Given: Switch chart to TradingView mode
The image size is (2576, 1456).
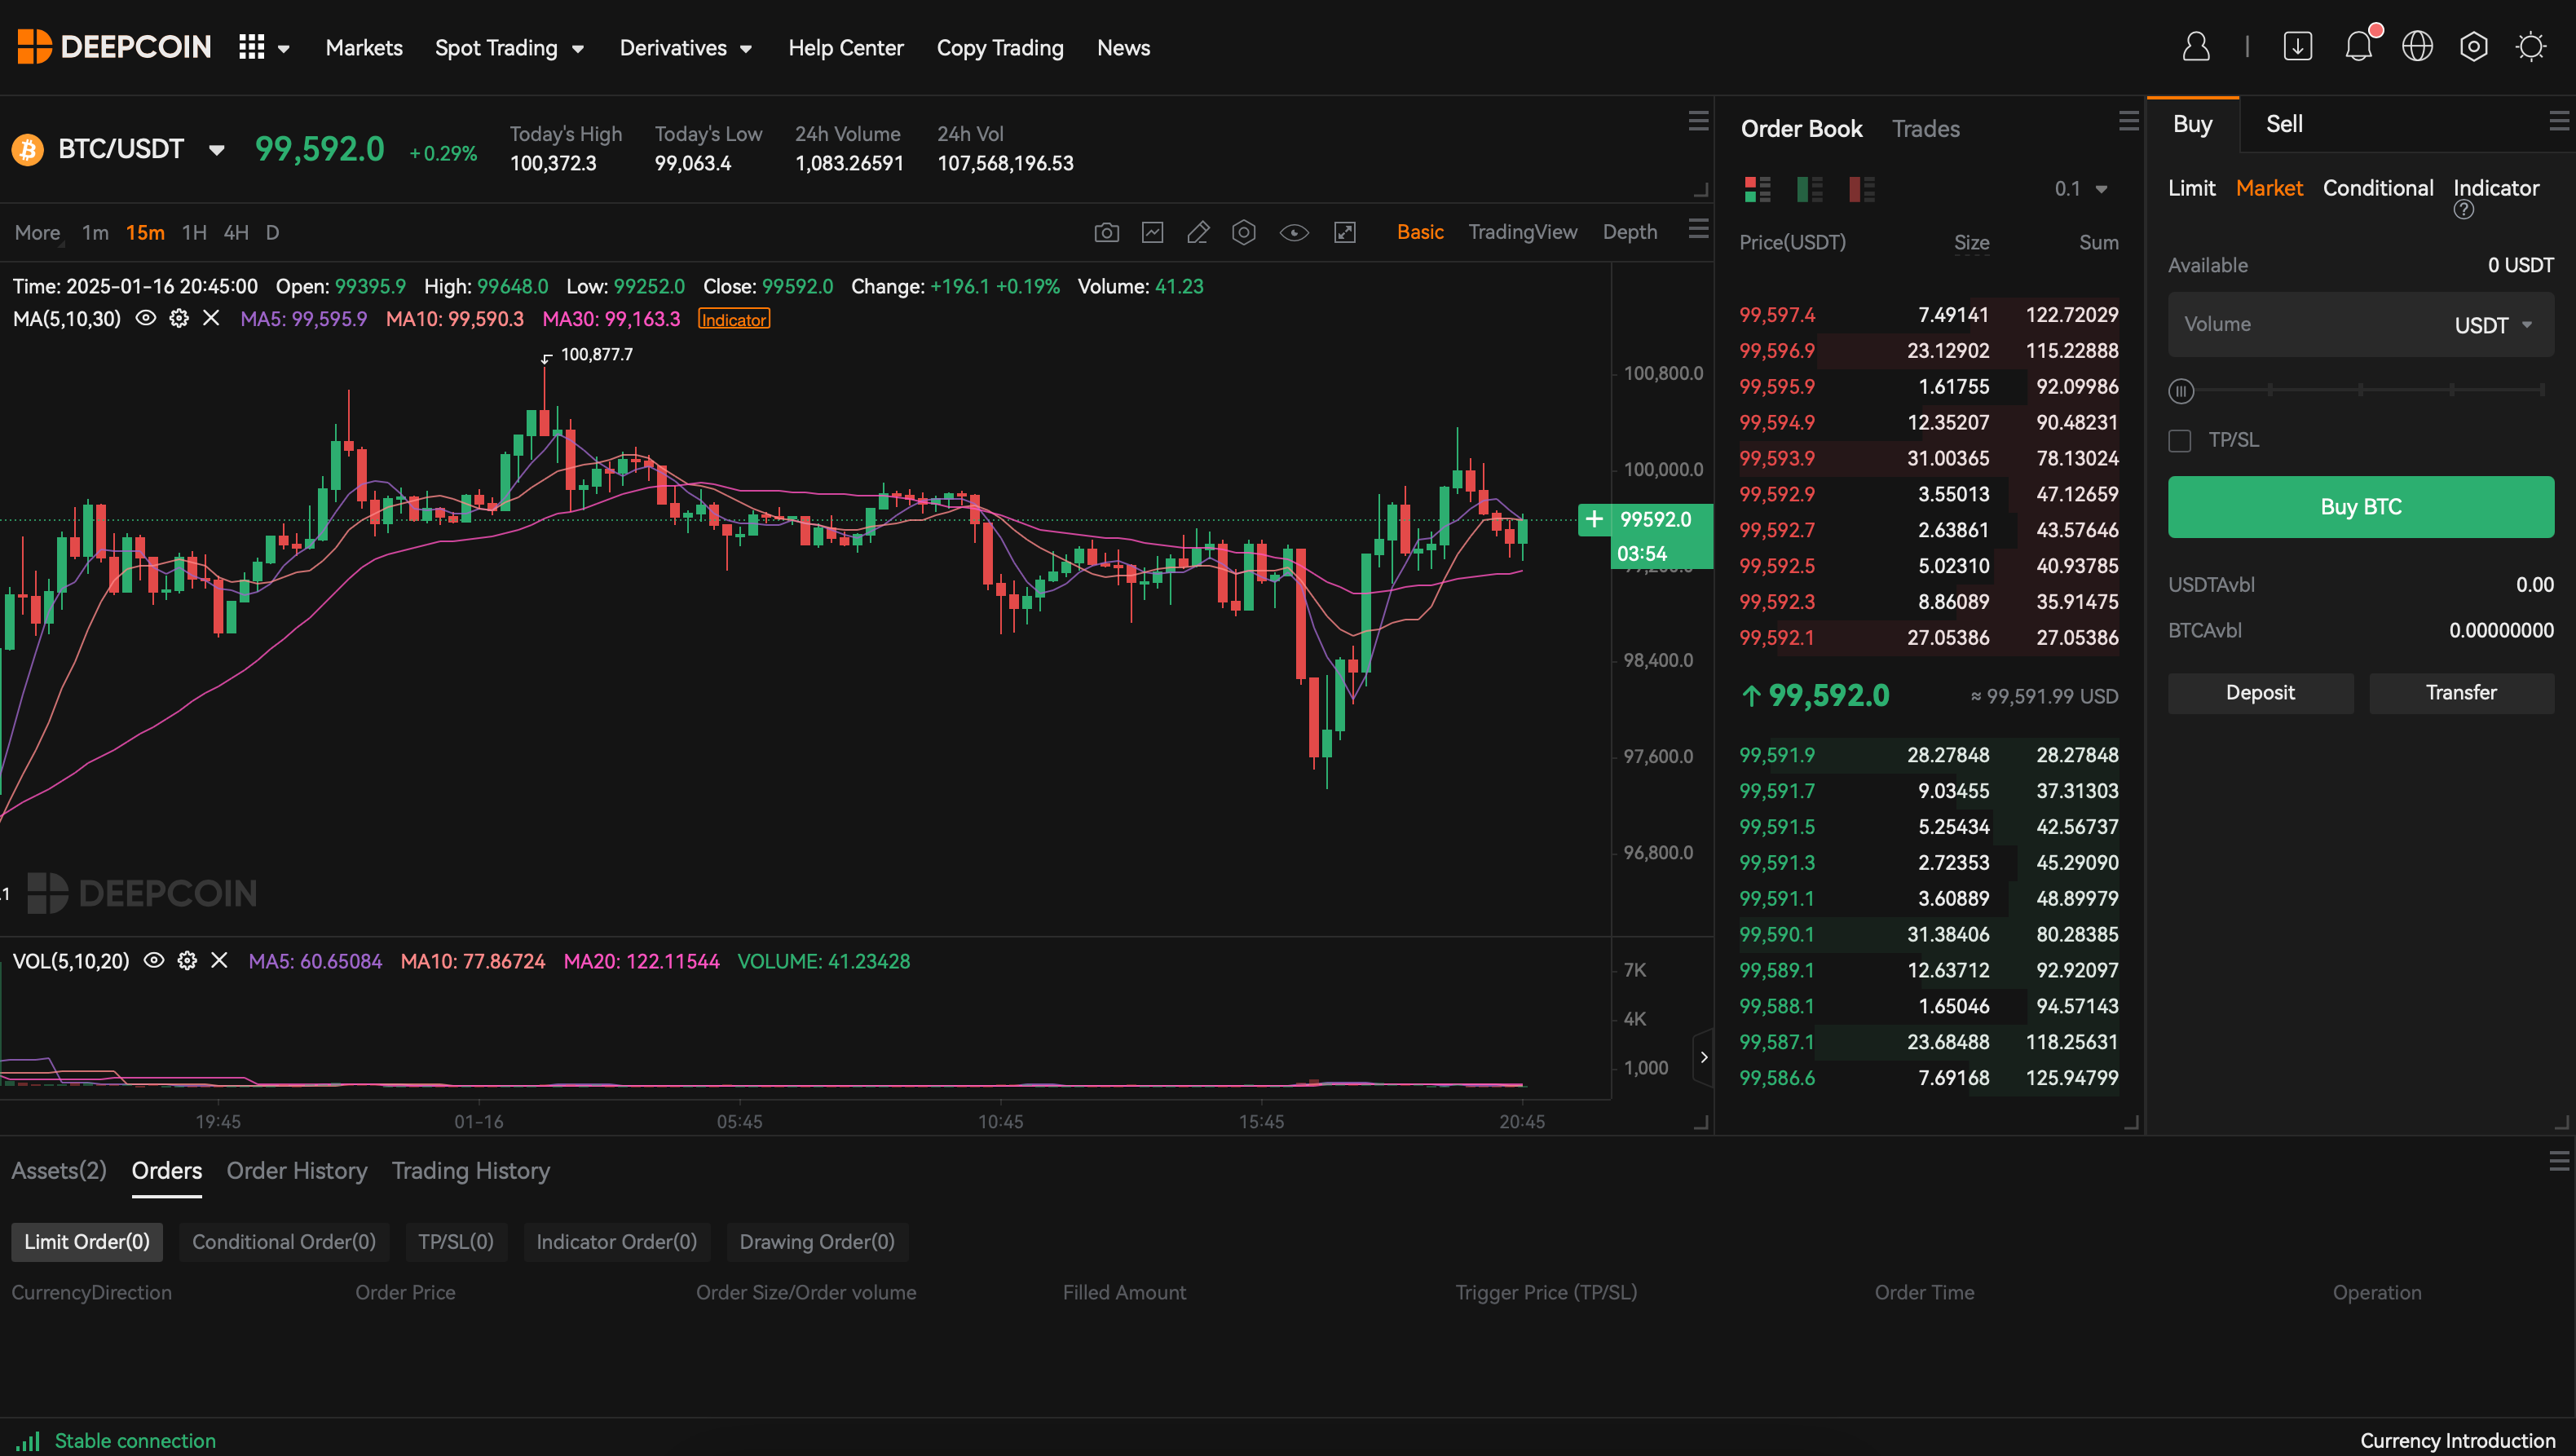Looking at the screenshot, I should click(x=1522, y=232).
